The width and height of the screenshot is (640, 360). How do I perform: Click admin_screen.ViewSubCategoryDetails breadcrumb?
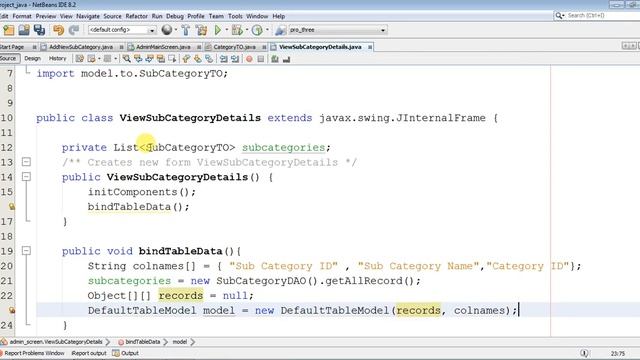pos(52,342)
